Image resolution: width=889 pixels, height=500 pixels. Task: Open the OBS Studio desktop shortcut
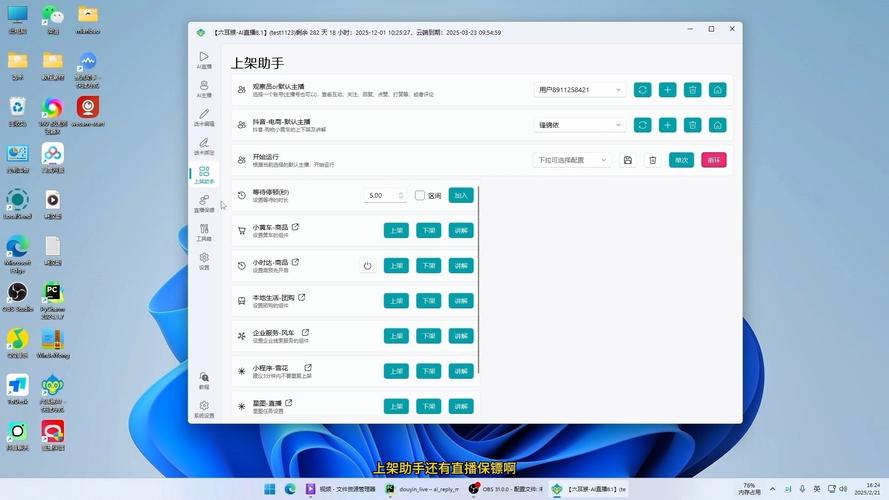18,297
